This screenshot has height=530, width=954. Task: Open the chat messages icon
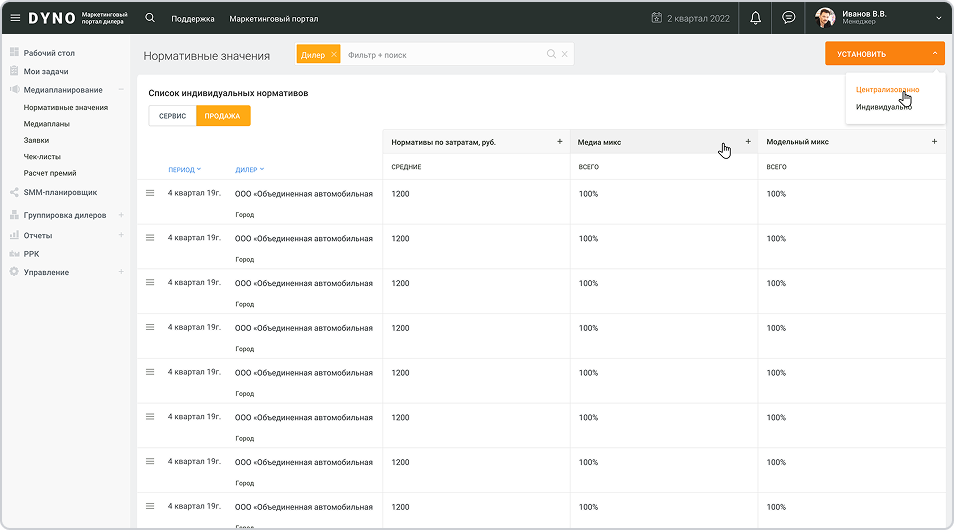788,18
